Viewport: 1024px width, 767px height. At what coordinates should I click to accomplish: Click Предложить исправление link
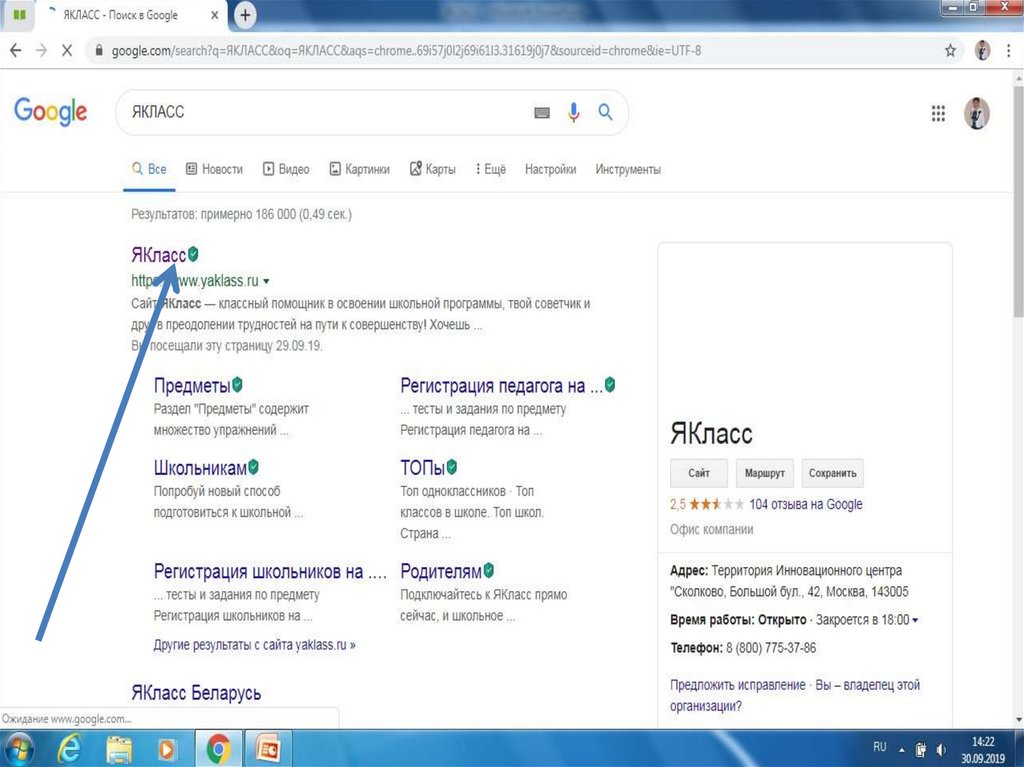pos(737,685)
